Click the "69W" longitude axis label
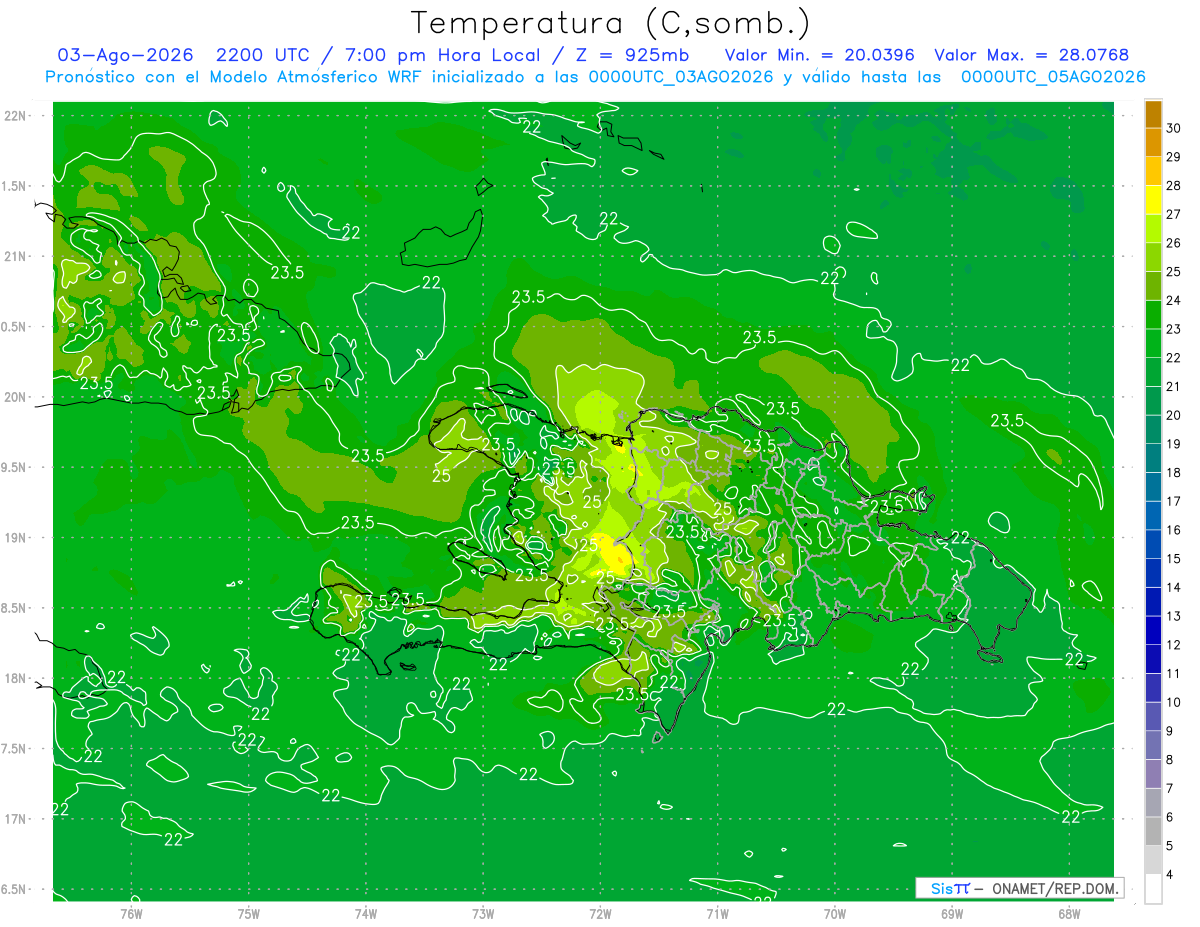 (x=952, y=913)
